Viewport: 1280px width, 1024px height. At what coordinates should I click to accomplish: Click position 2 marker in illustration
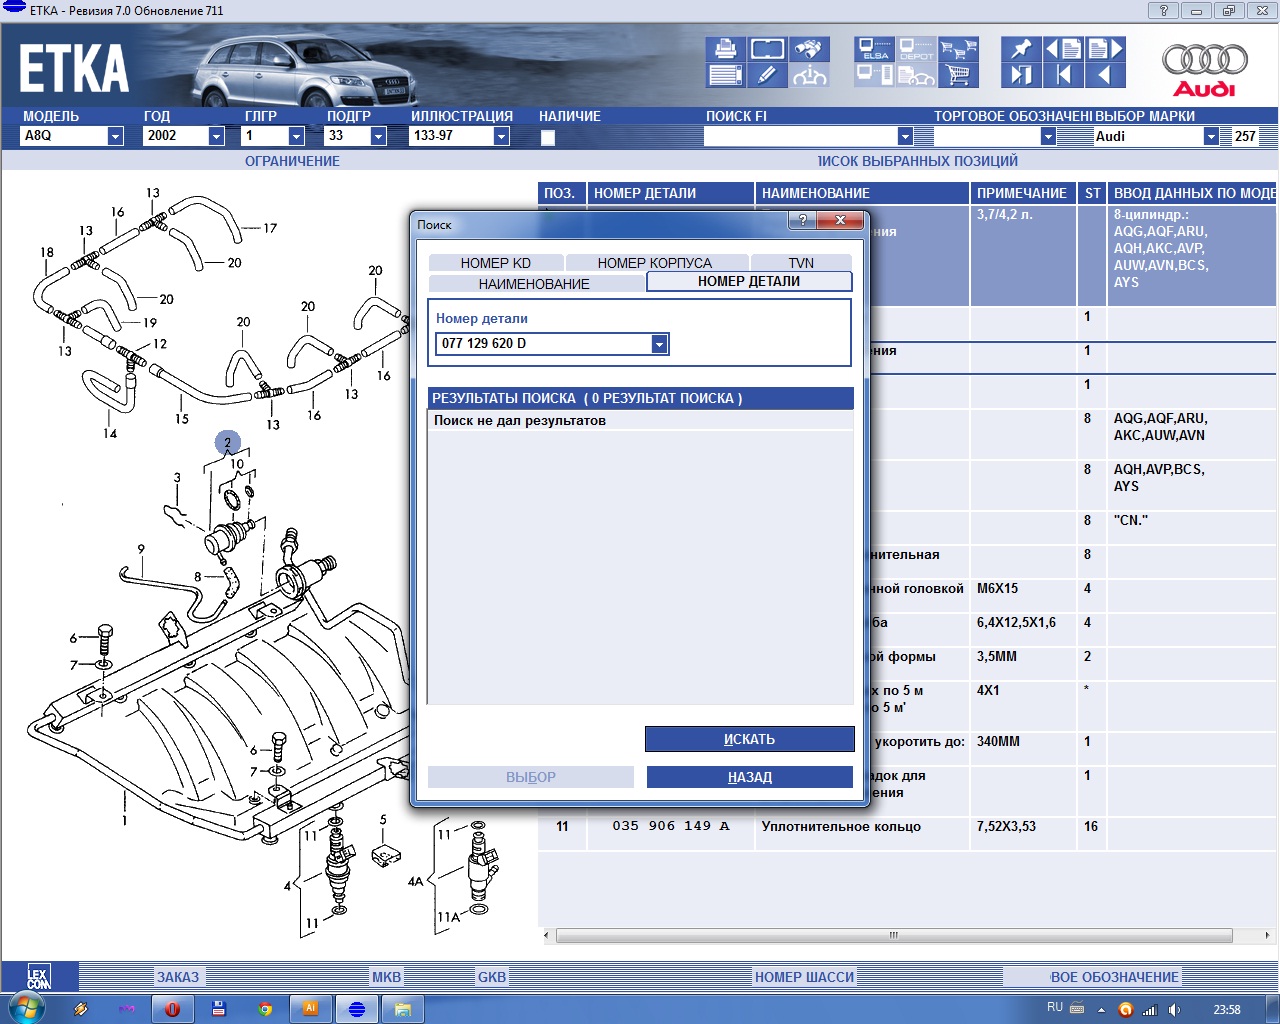pos(227,442)
